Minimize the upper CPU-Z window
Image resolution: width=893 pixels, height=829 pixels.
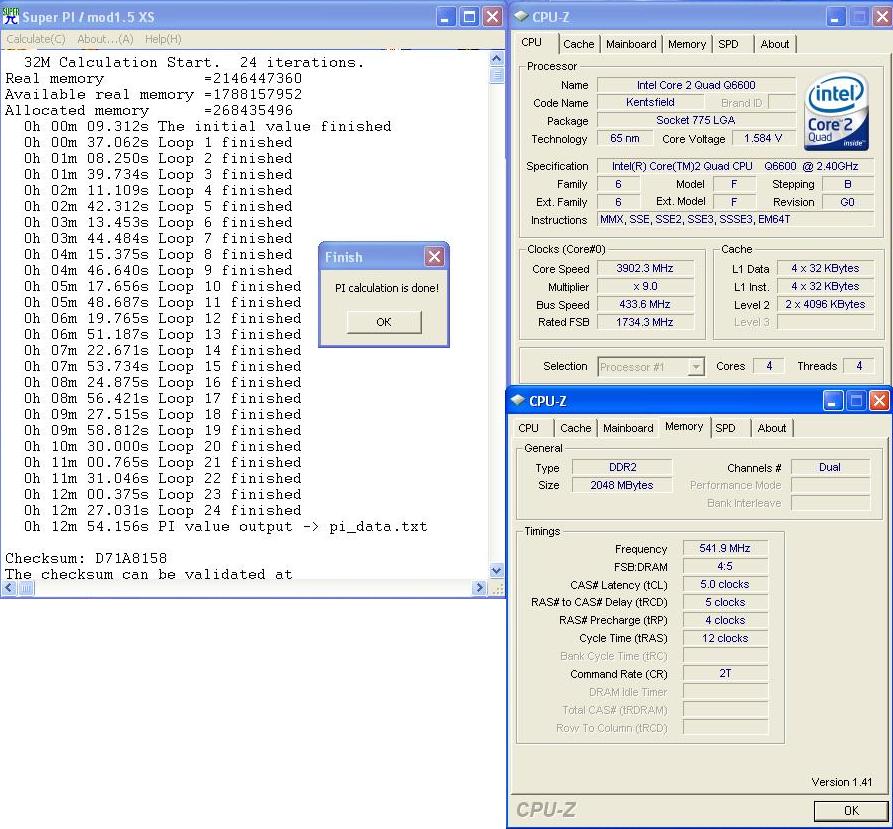(x=835, y=17)
